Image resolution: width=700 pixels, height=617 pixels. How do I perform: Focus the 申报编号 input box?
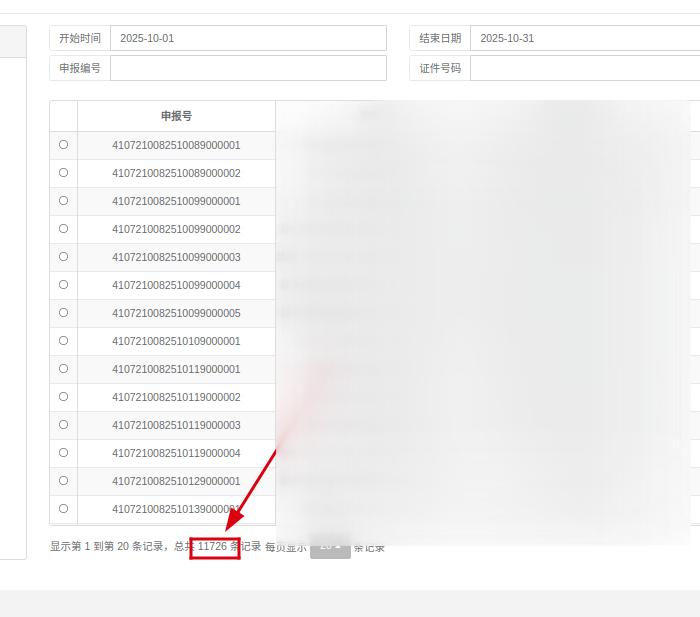click(248, 68)
